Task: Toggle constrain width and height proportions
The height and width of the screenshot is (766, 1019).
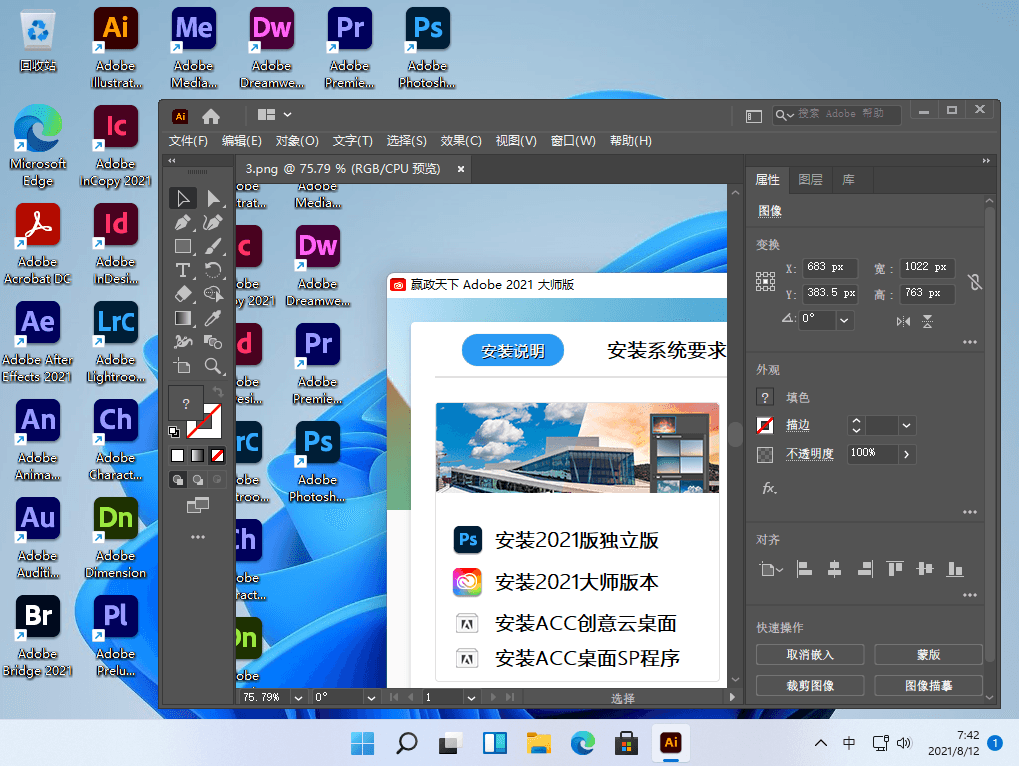Action: click(x=974, y=281)
